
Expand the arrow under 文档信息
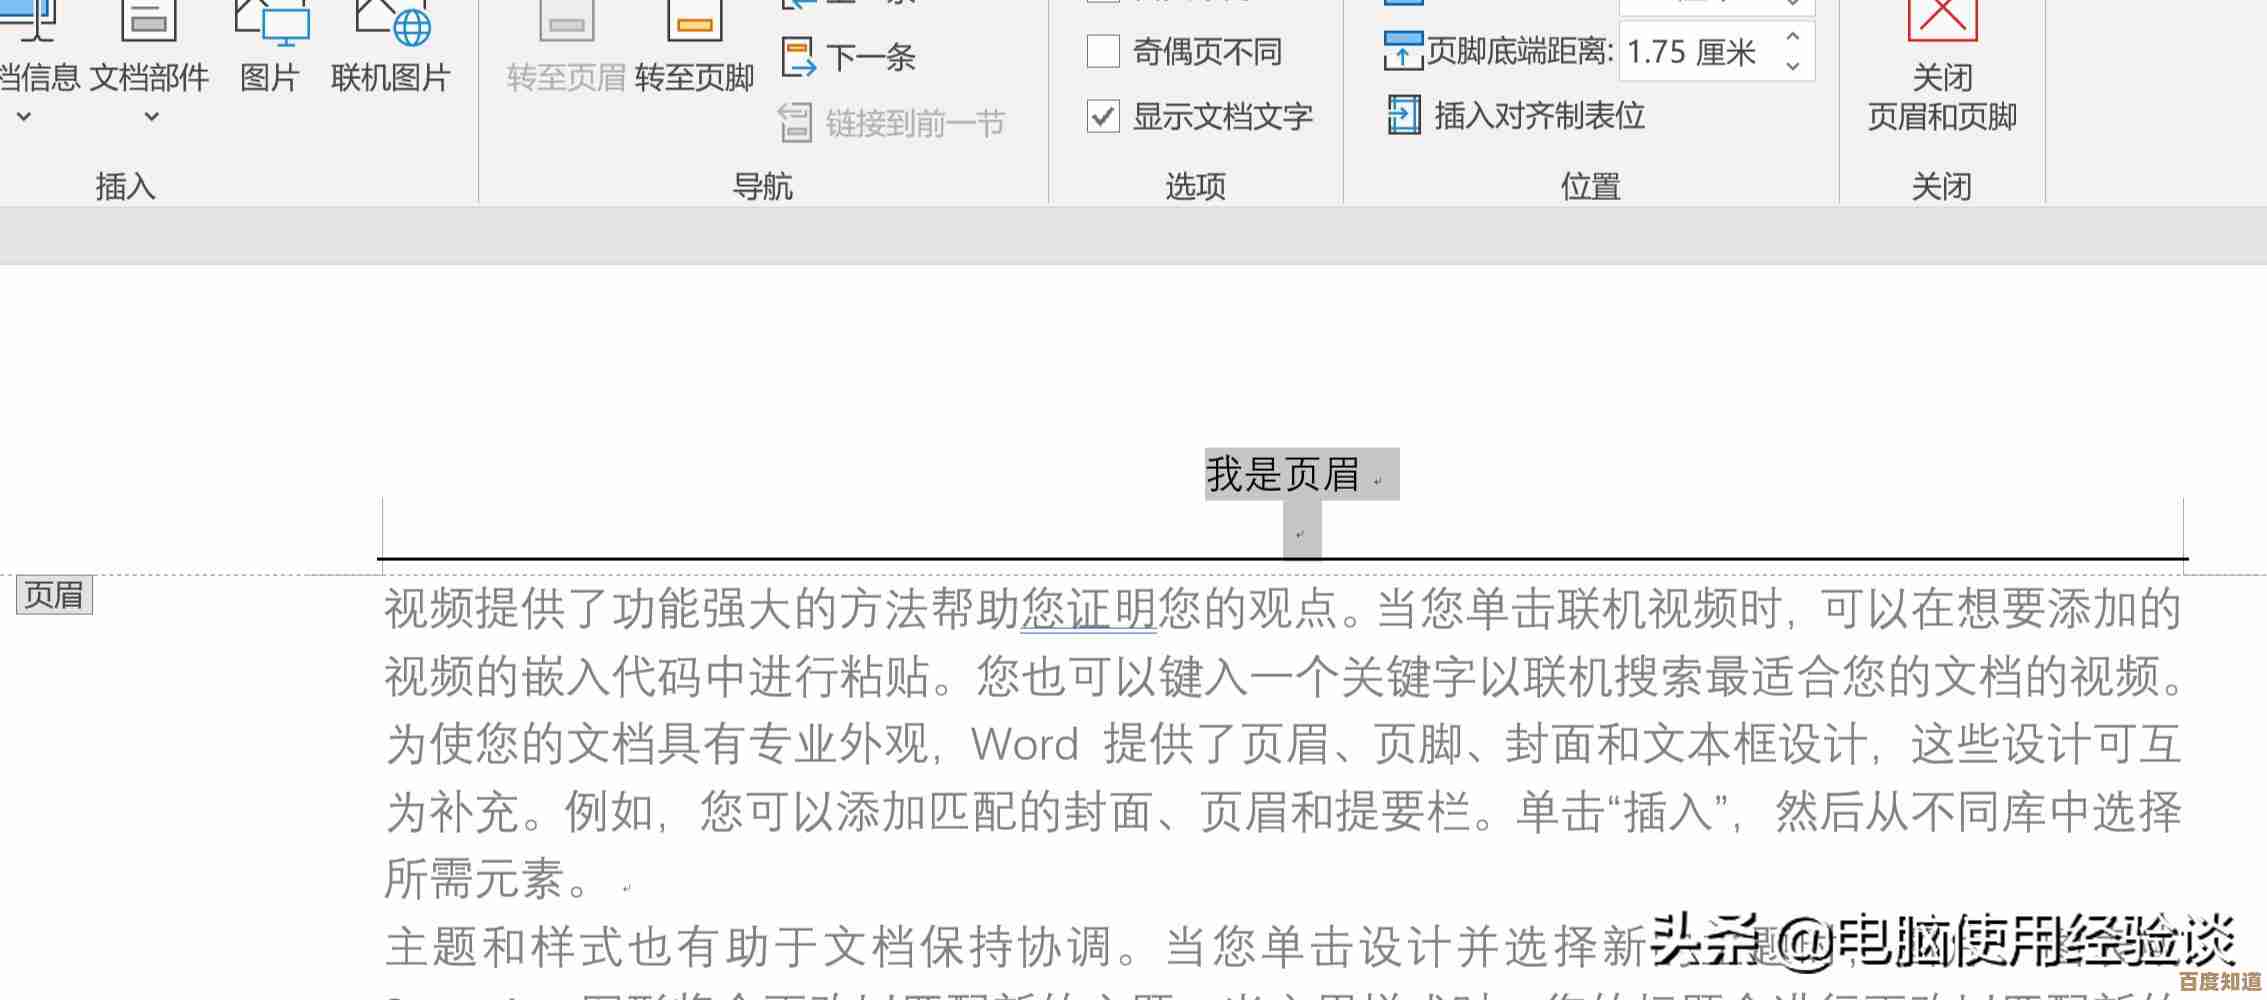pos(24,117)
